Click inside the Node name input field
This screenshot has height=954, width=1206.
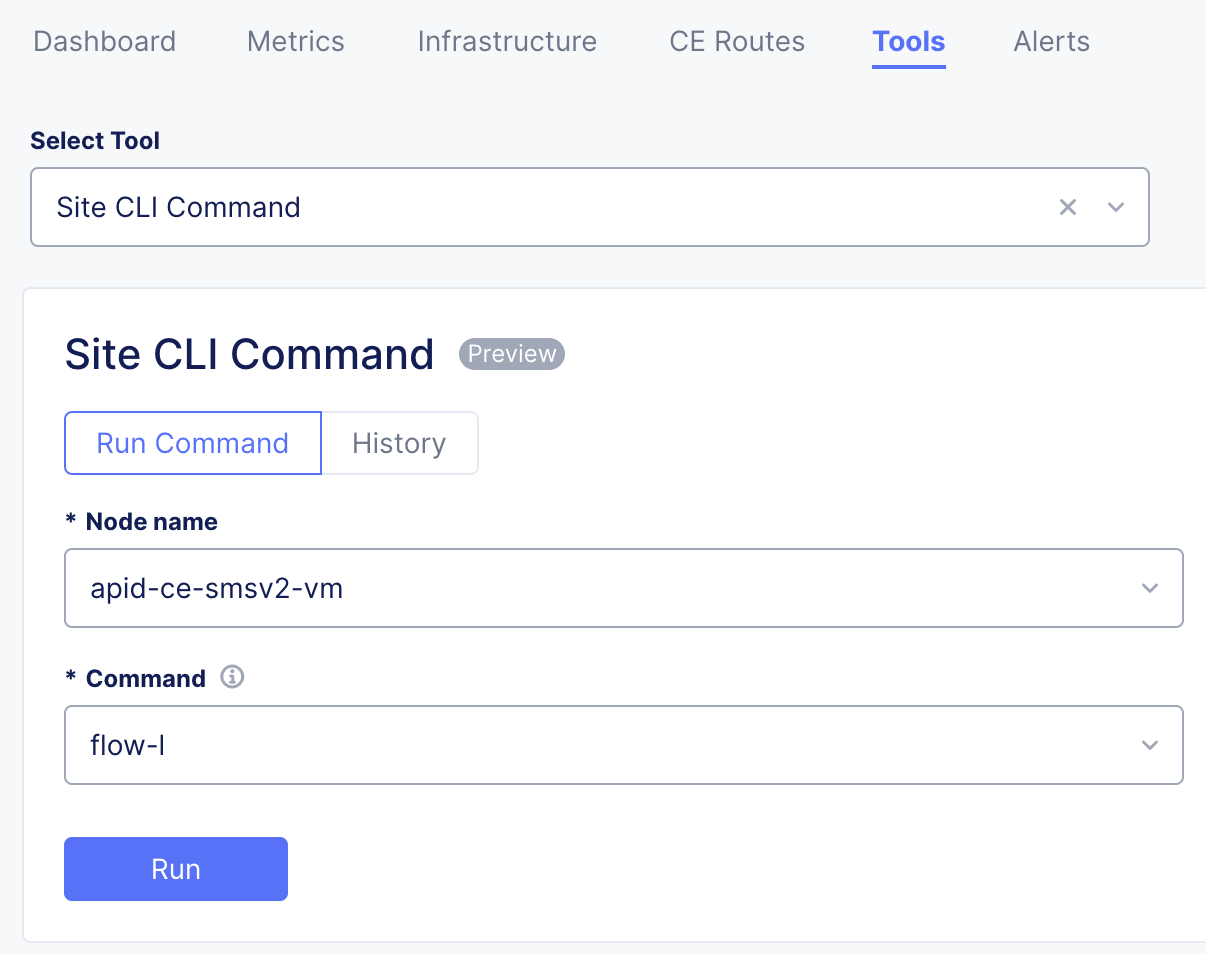pos(400,588)
